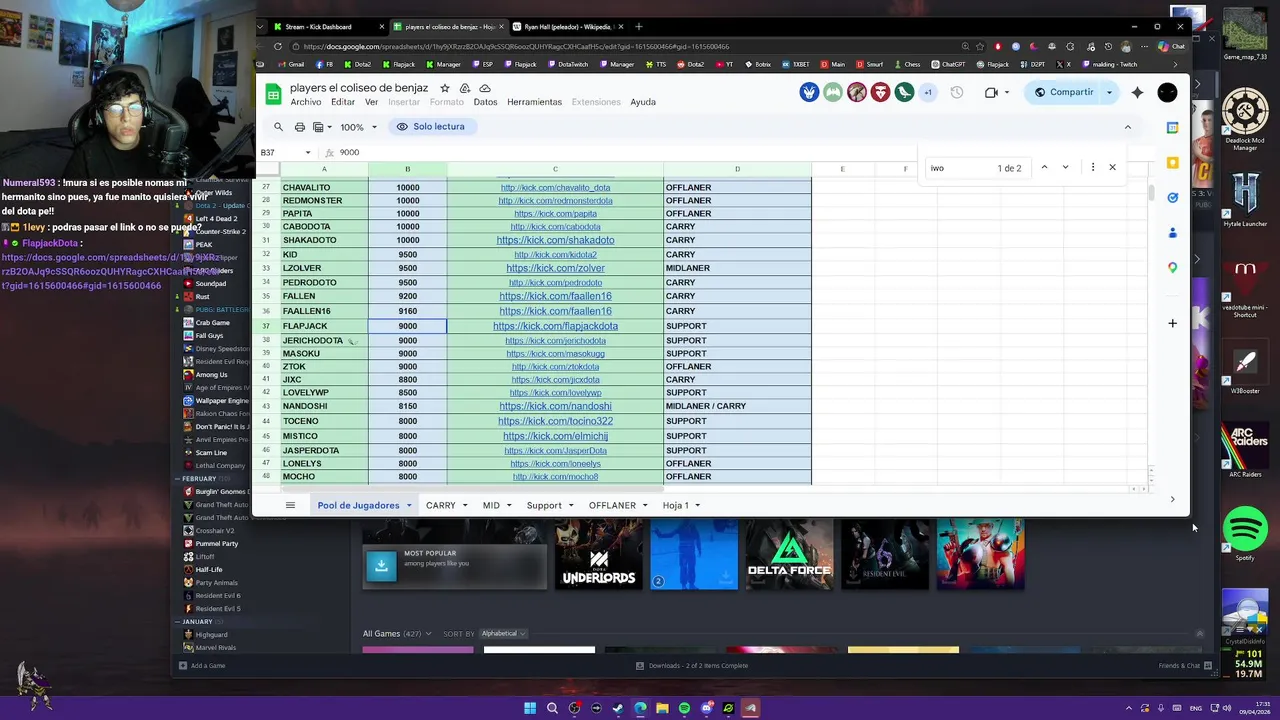Click Add a Game in Steam
Viewport: 1280px width, 720px height.
[202, 665]
